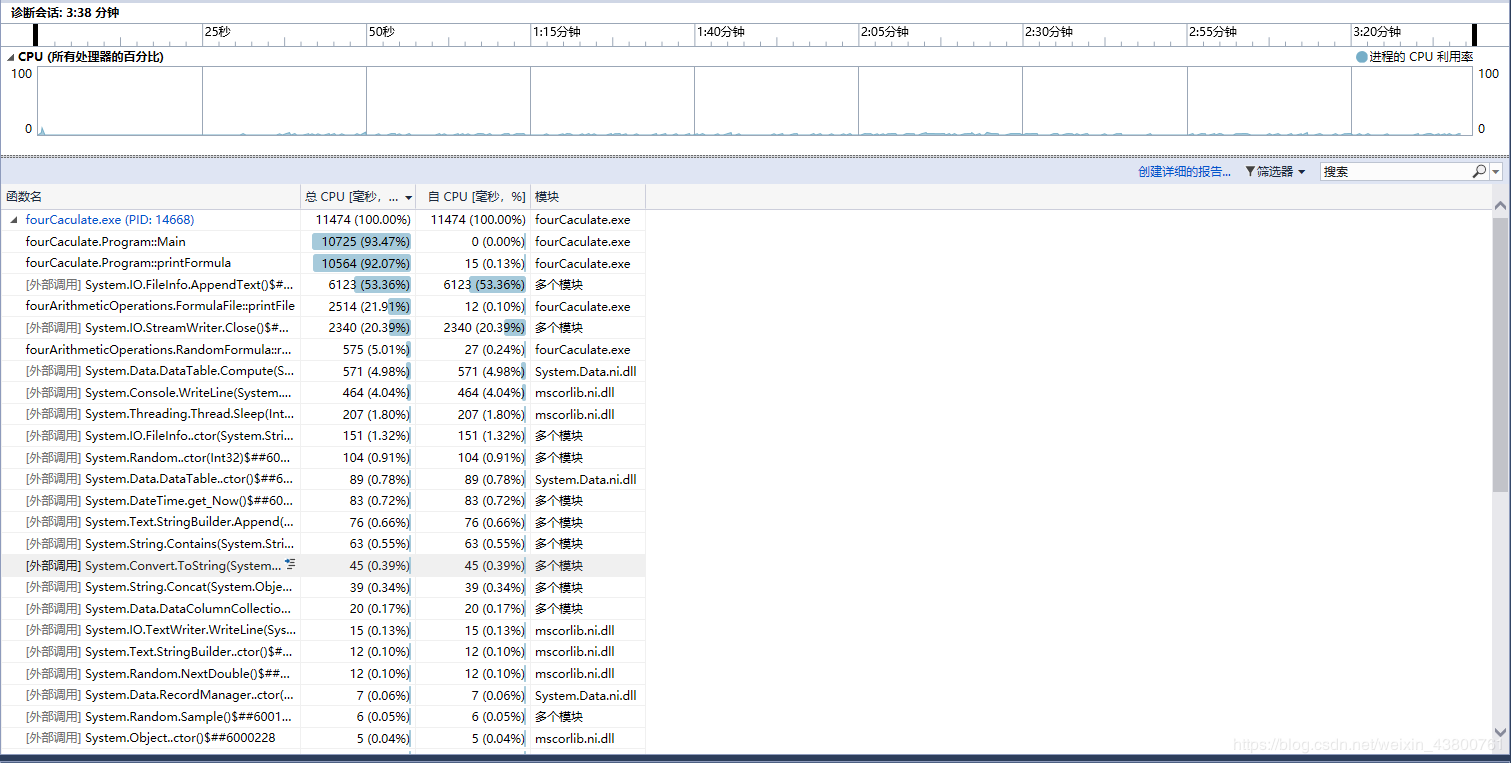1511x763 pixels.
Task: Click the right timeline selection handle
Action: click(1474, 35)
